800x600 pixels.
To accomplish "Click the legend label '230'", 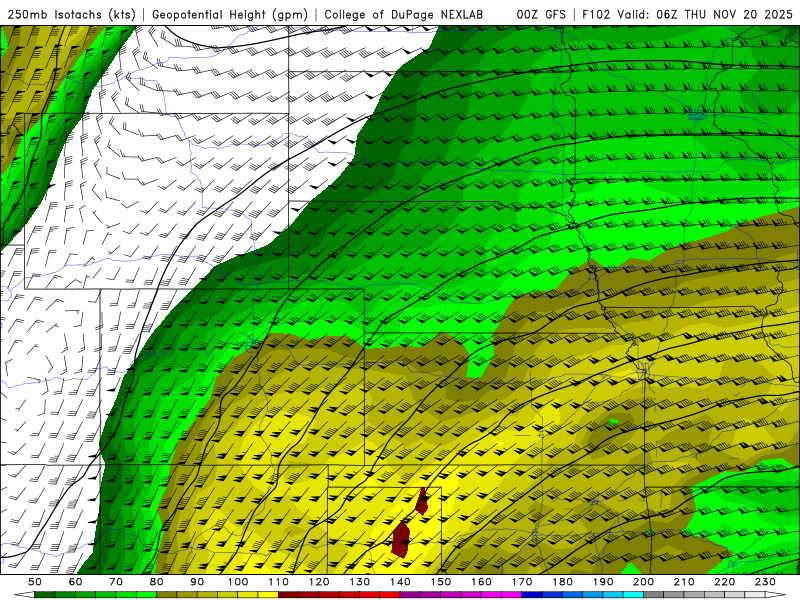I will [765, 582].
